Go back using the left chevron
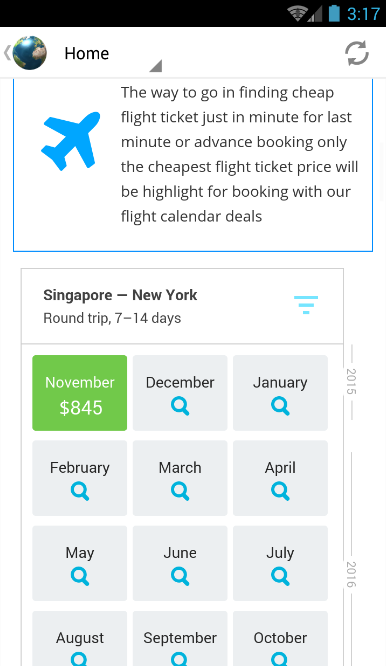The height and width of the screenshot is (666, 386). click(7, 53)
